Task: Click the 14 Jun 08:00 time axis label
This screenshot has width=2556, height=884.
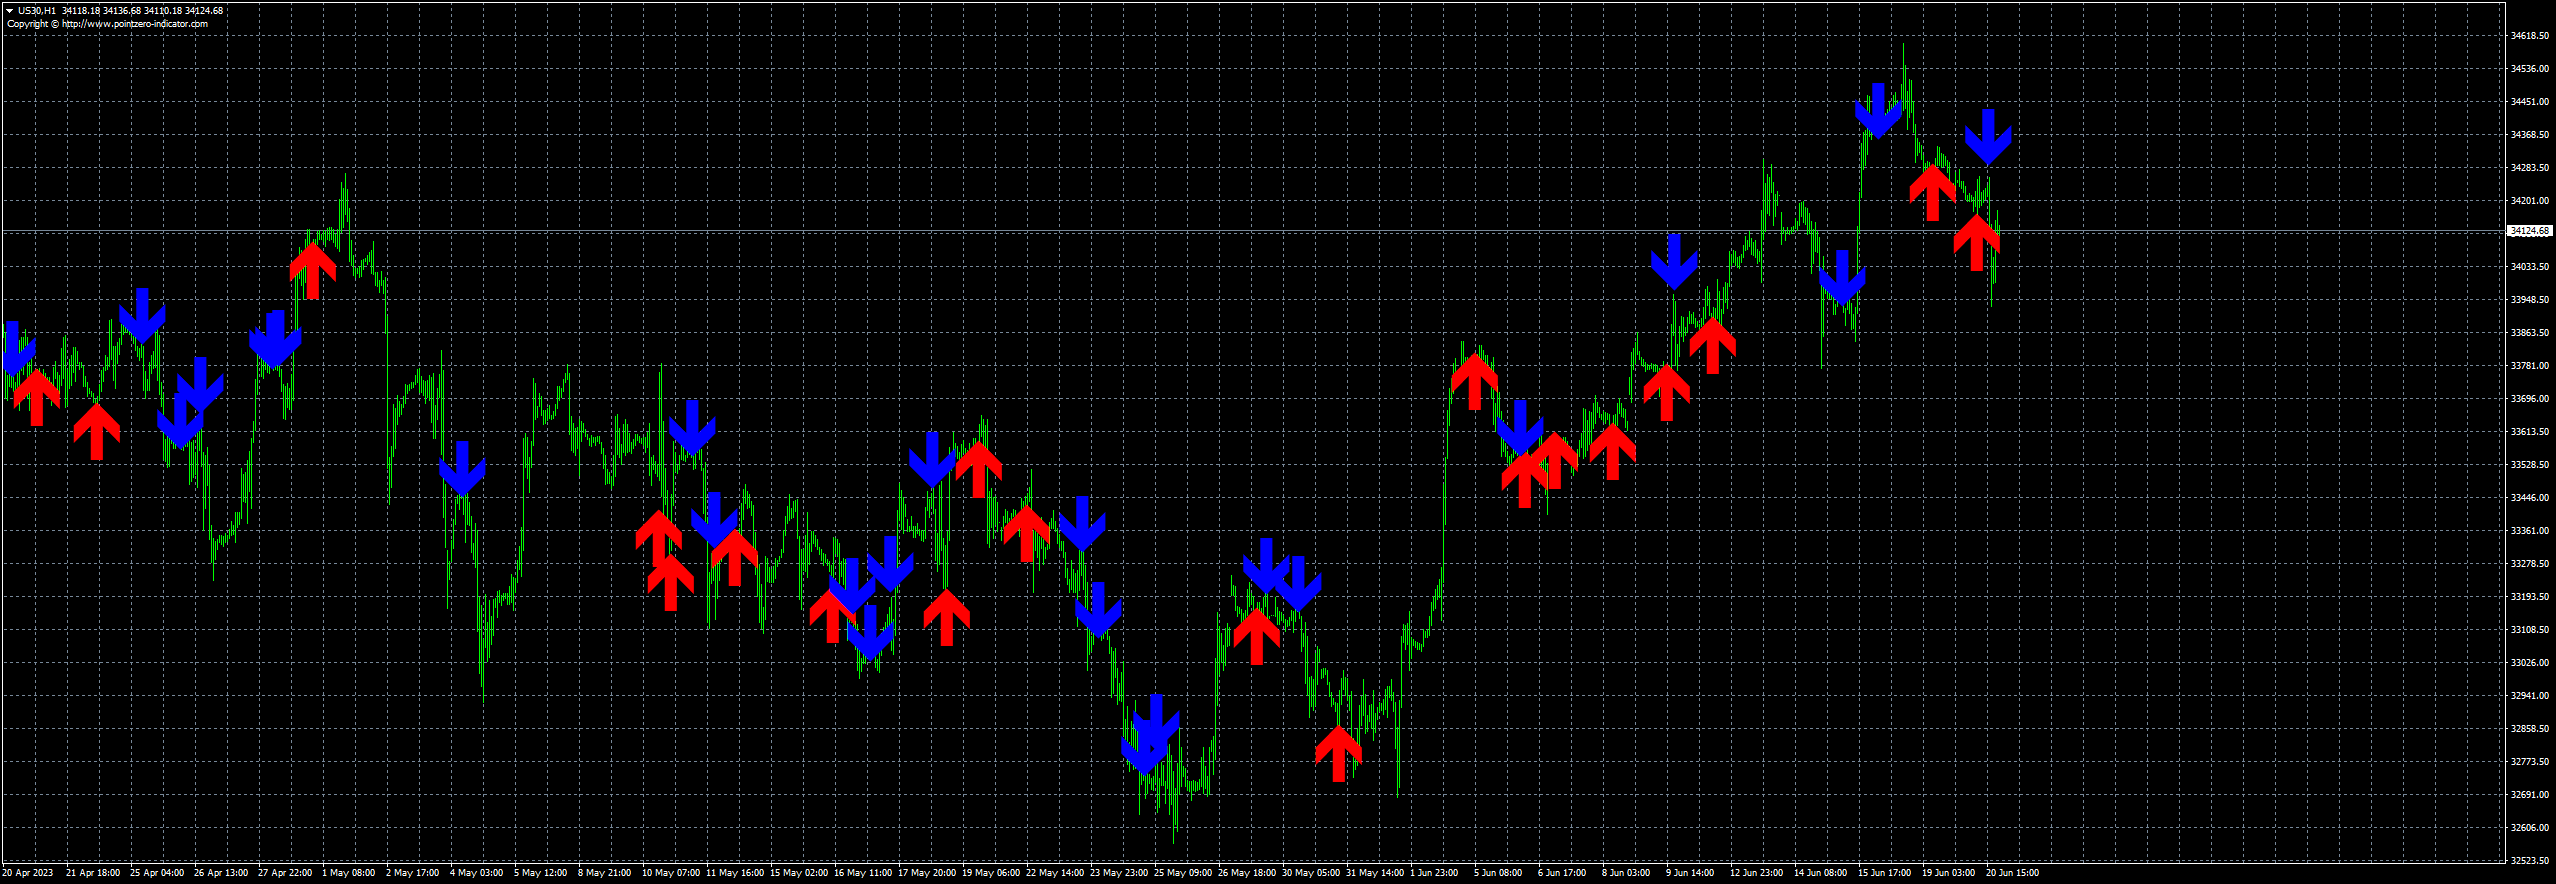Action: (x=1821, y=873)
